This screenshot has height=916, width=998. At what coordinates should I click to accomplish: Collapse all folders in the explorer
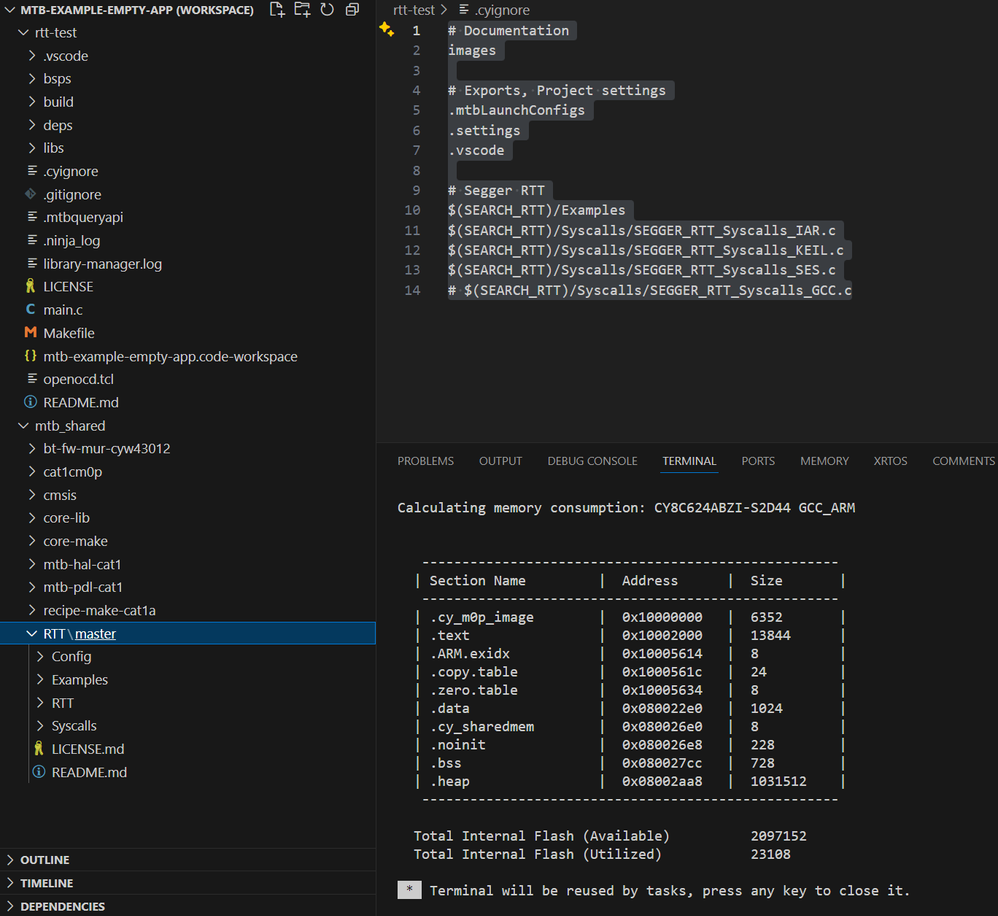(352, 9)
